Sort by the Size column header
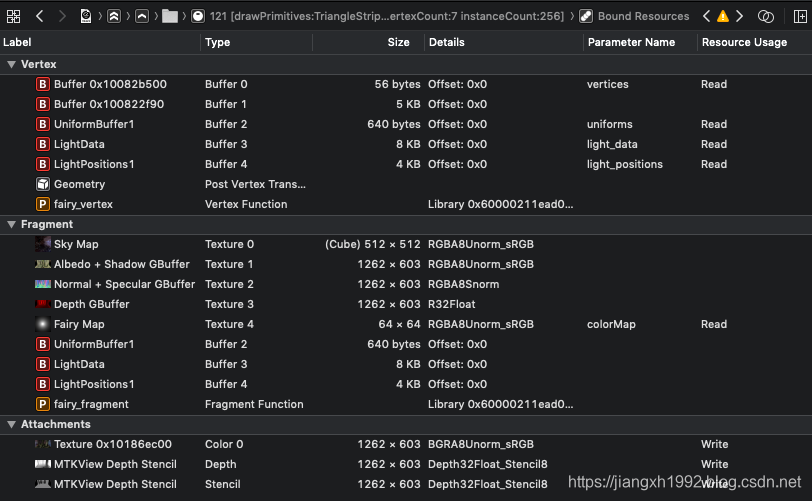Viewport: 812px width, 501px height. 398,42
